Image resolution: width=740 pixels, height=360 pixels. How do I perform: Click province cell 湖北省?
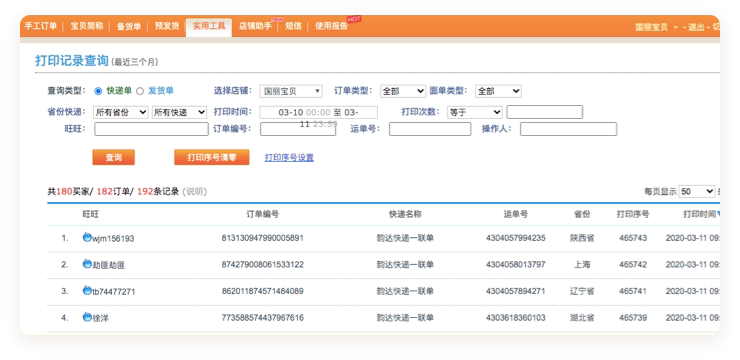click(582, 318)
